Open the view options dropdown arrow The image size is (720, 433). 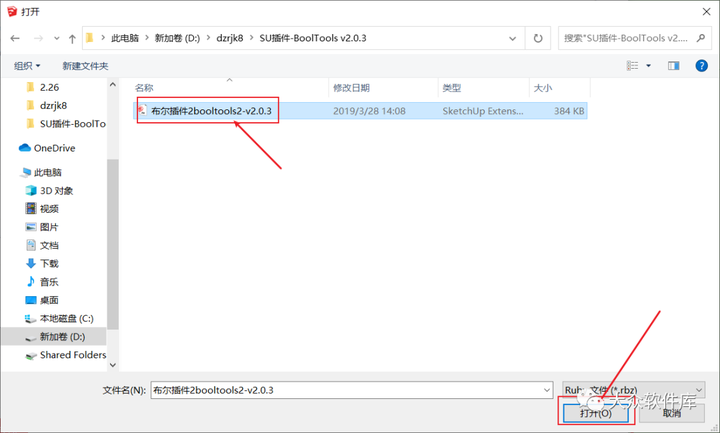[x=648, y=66]
